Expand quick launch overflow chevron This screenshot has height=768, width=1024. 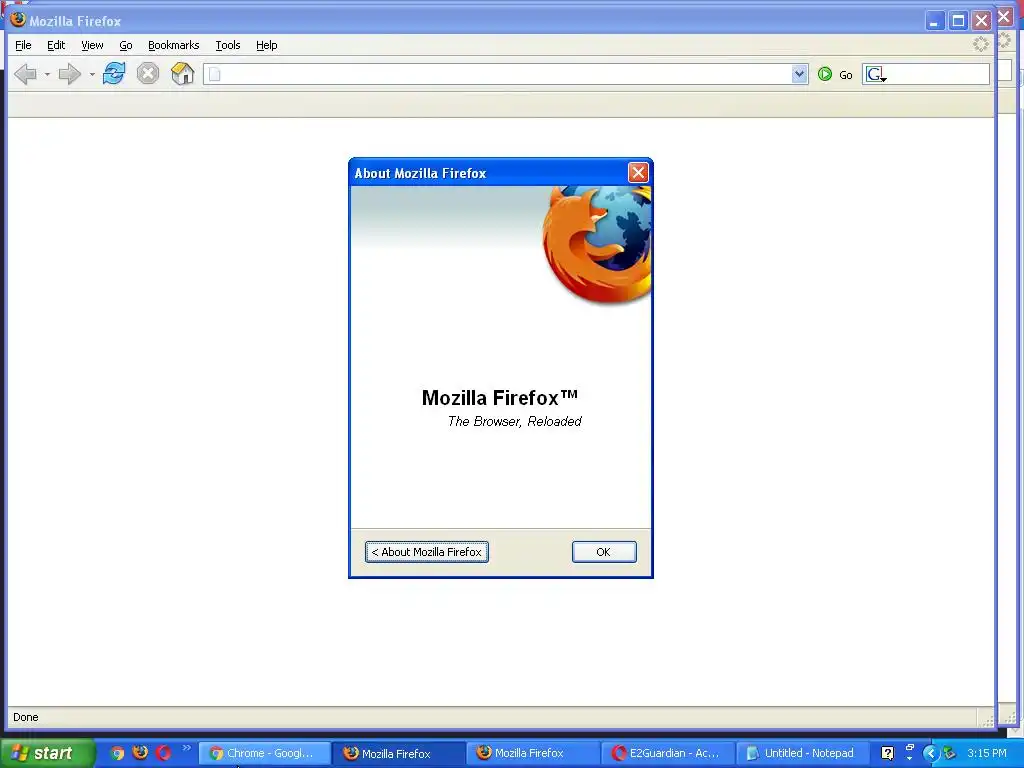[187, 748]
